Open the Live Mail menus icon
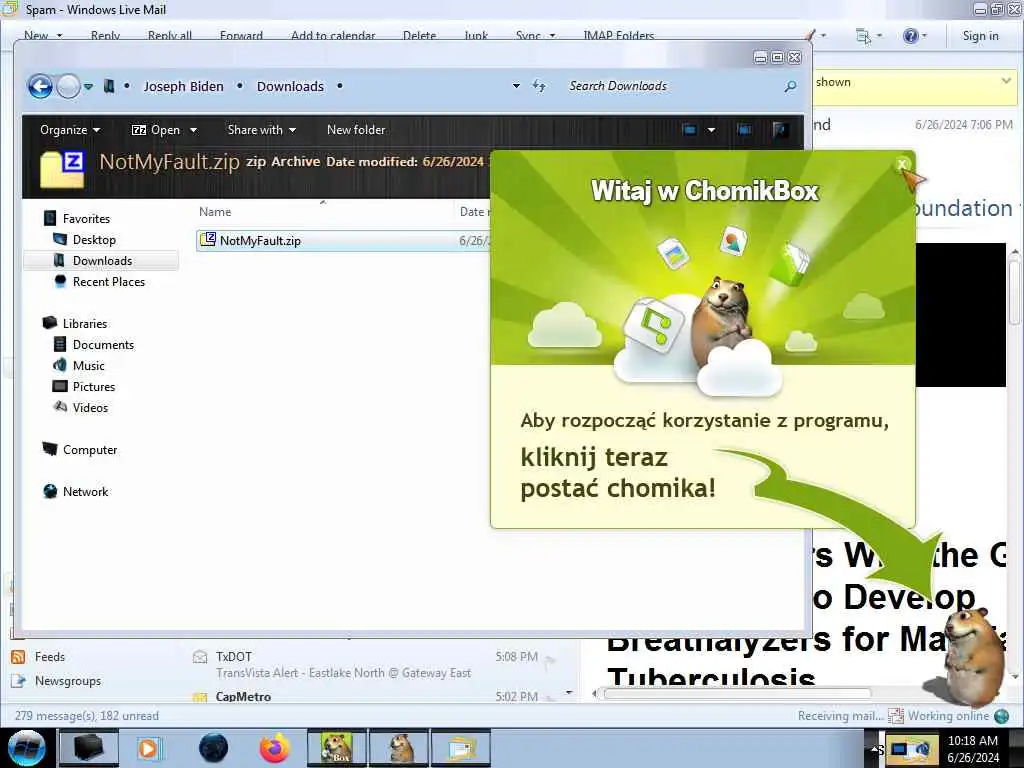The height and width of the screenshot is (768, 1024). pyautogui.click(x=863, y=36)
